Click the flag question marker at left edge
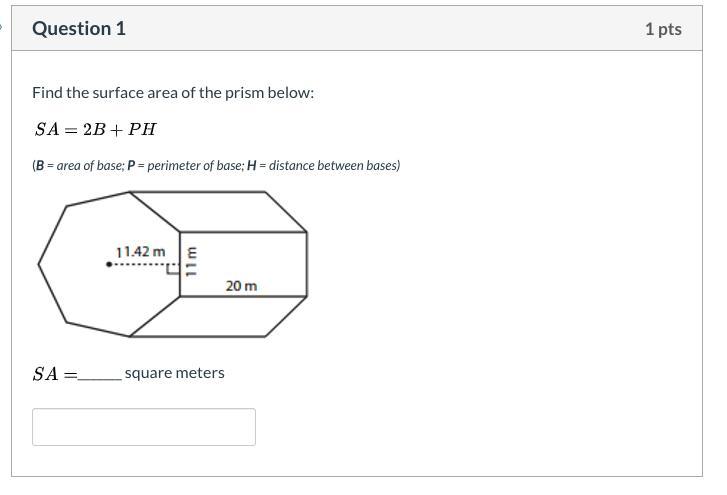The height and width of the screenshot is (495, 727). (x=2, y=27)
